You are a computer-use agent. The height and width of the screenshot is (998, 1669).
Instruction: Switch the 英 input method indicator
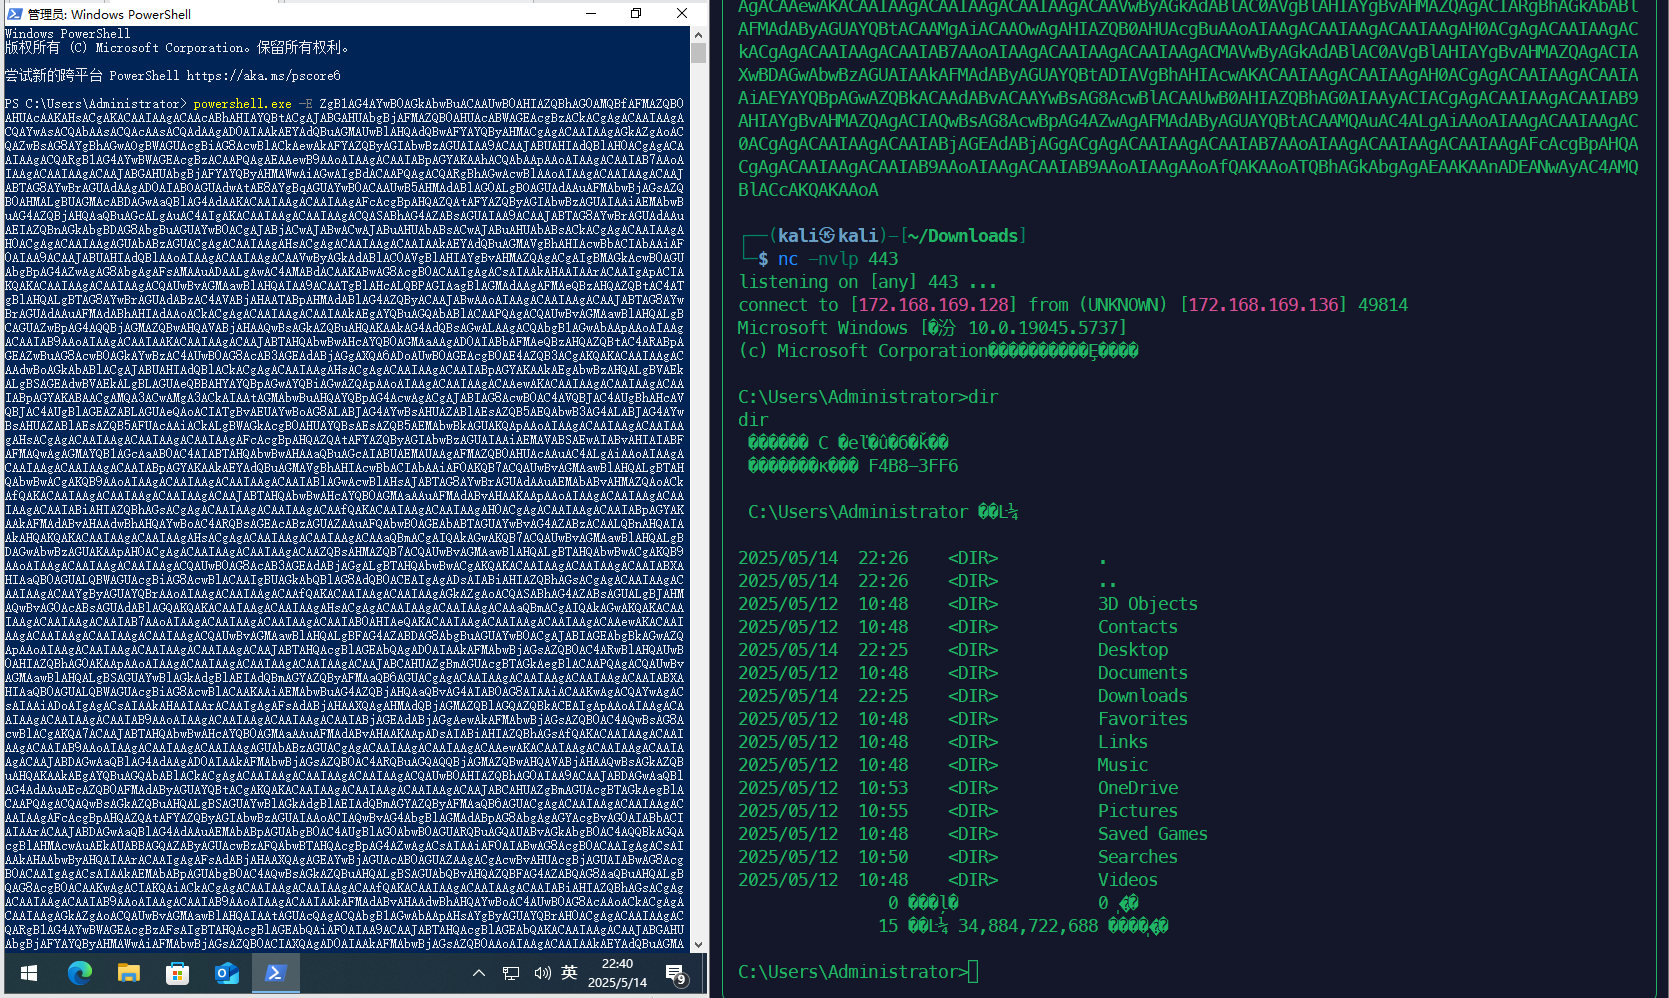coord(569,973)
